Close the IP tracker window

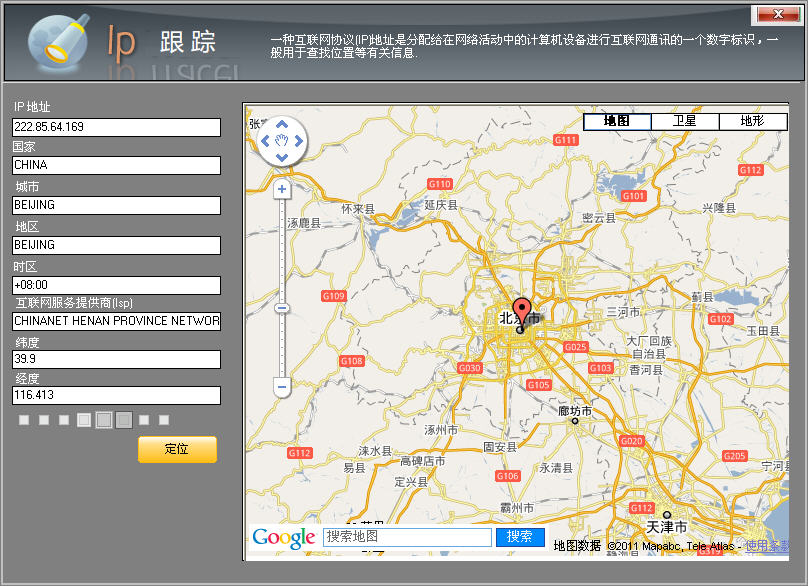[x=778, y=13]
